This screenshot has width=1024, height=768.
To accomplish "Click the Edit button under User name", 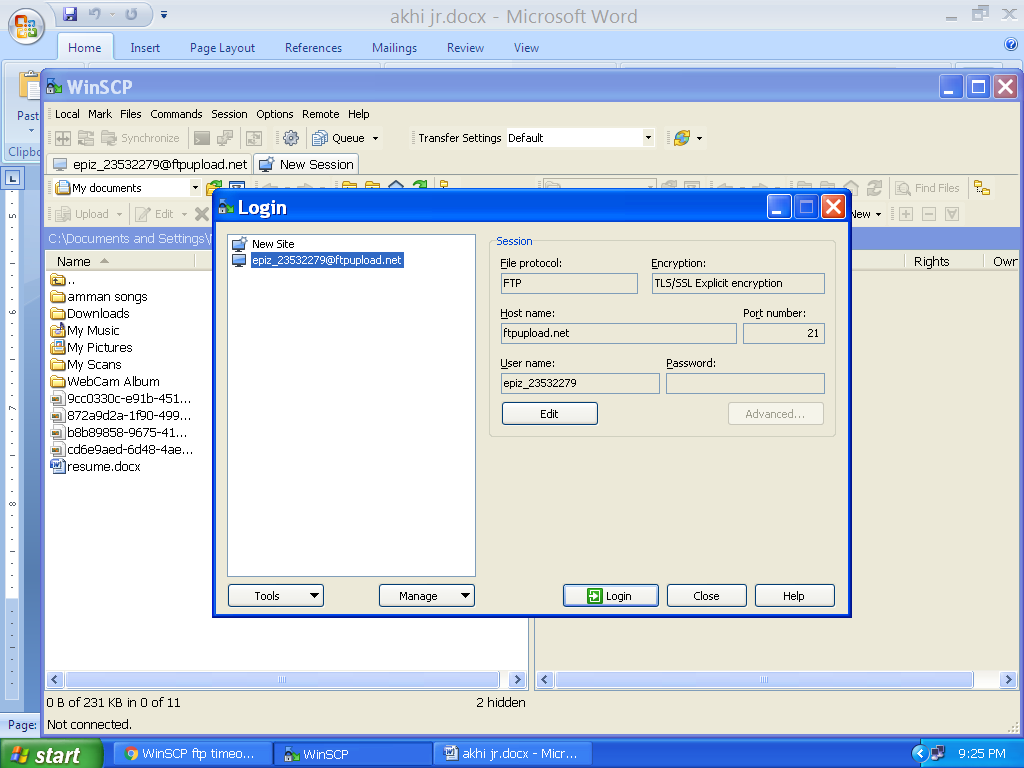I will (549, 413).
